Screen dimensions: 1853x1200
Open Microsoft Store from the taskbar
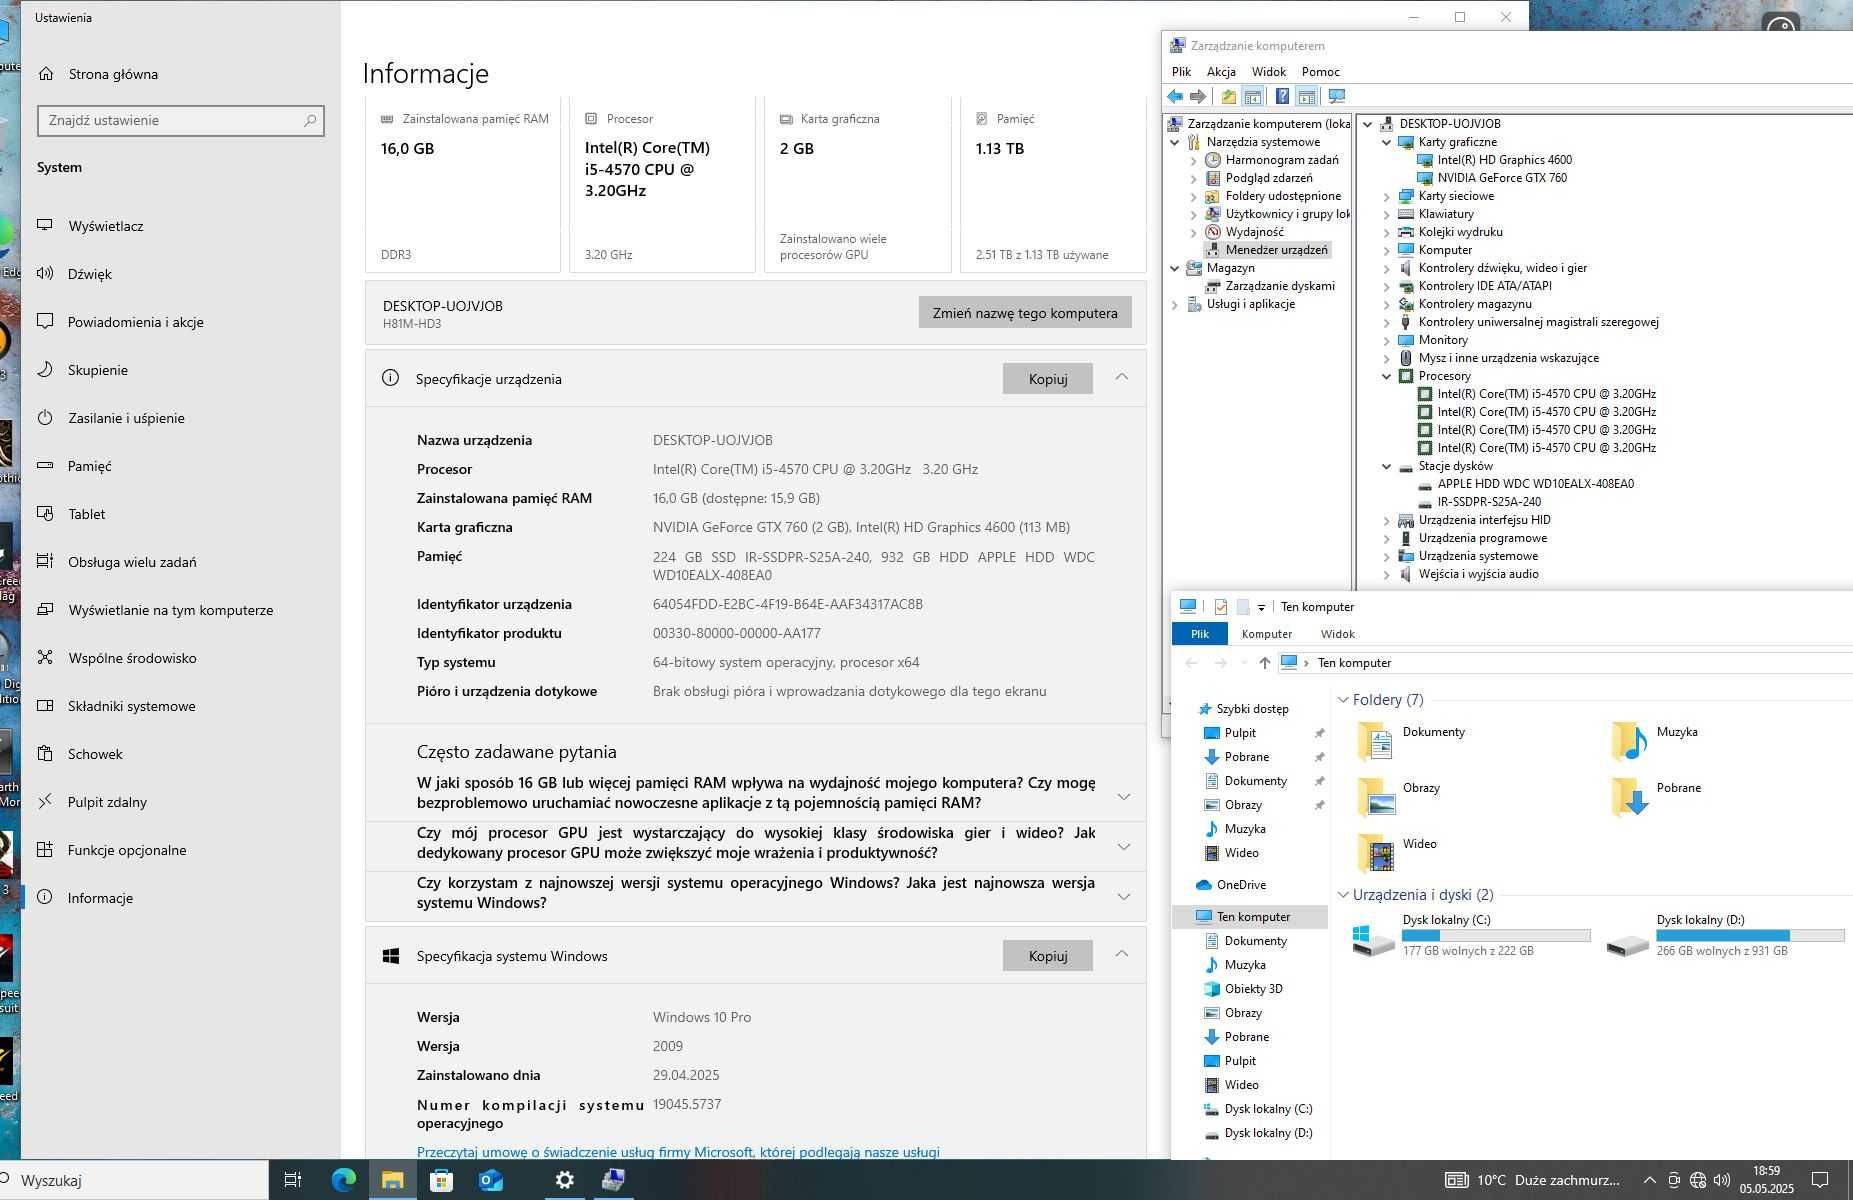pos(441,1180)
